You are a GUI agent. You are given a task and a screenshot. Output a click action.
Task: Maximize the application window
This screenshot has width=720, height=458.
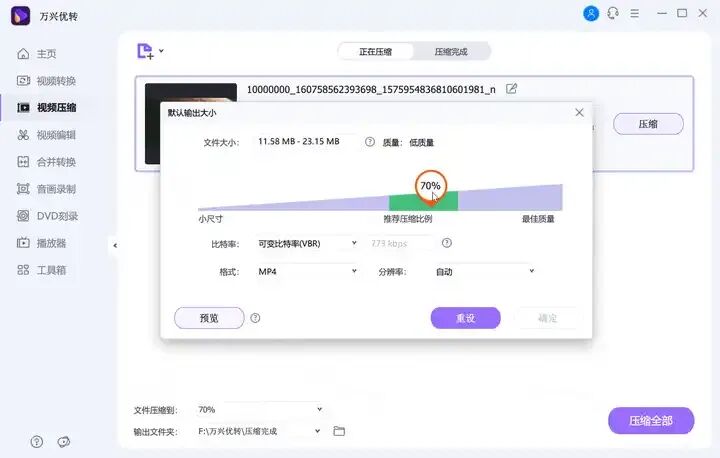point(682,13)
